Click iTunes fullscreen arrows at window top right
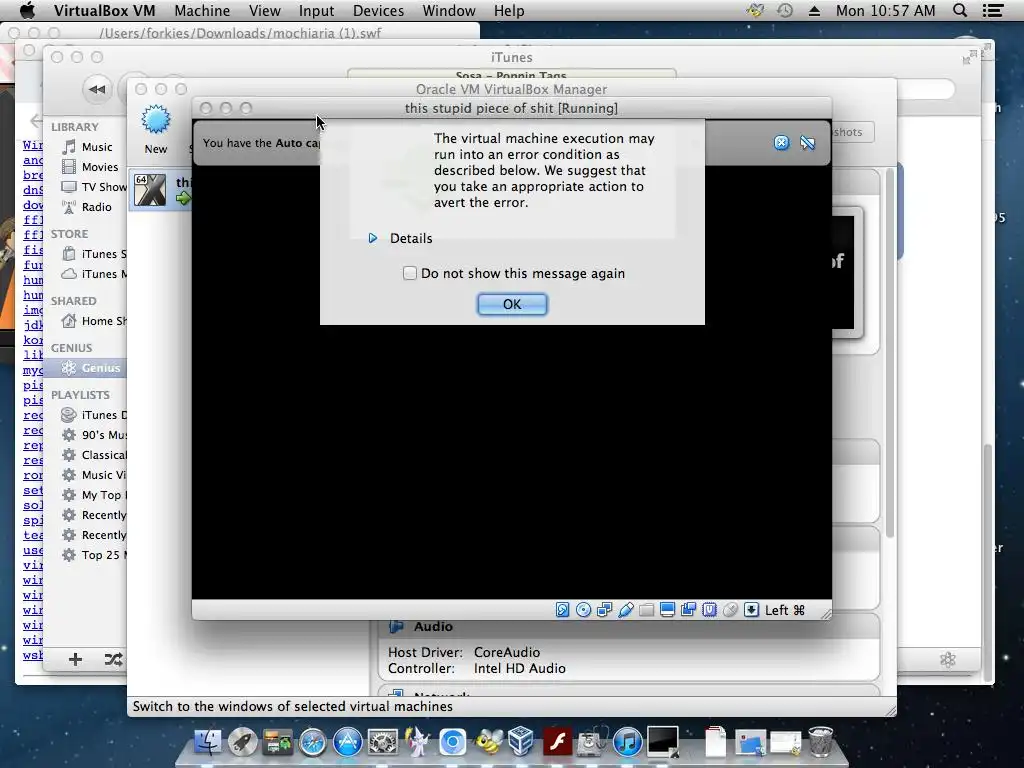The image size is (1024, 768). (x=969, y=57)
